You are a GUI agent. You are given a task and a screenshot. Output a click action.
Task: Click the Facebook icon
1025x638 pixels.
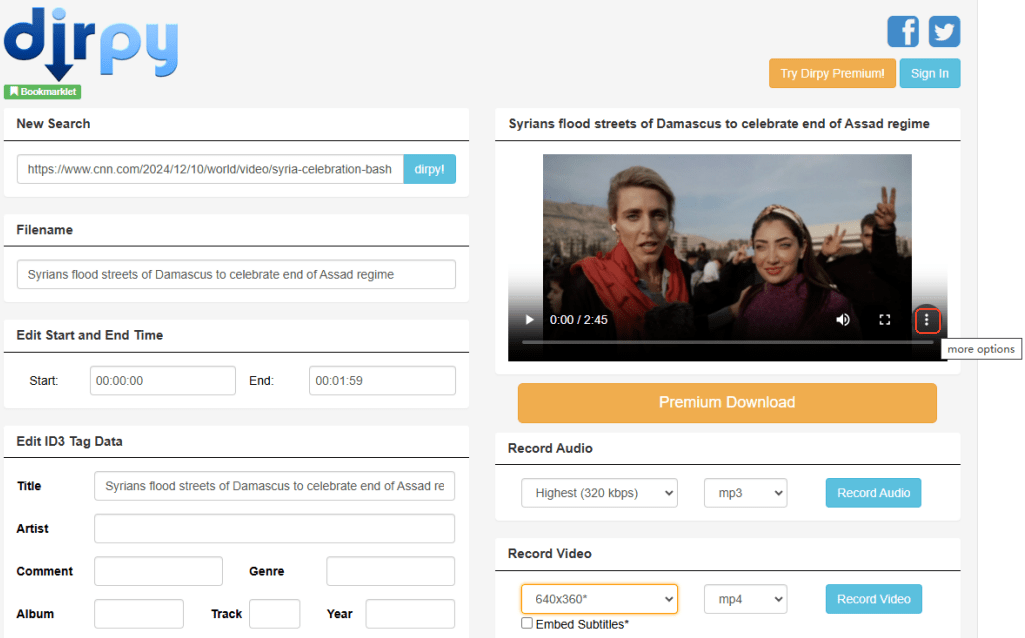[902, 31]
